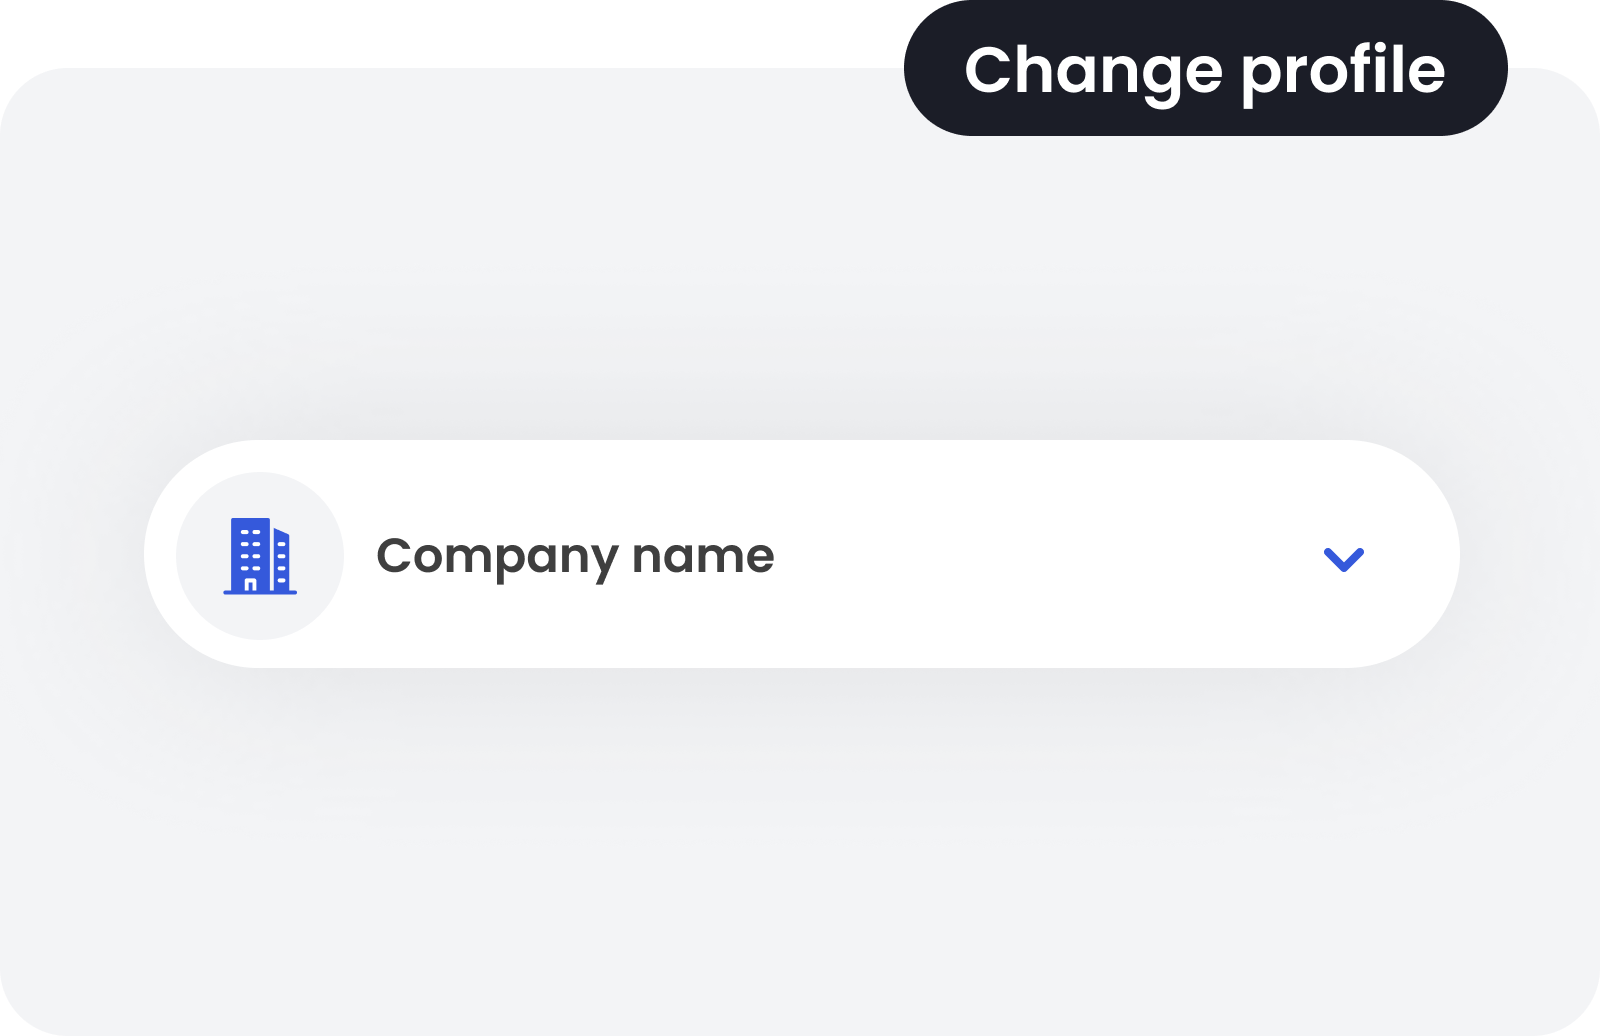Expand the Company name dropdown
This screenshot has height=1036, width=1600.
[1343, 559]
